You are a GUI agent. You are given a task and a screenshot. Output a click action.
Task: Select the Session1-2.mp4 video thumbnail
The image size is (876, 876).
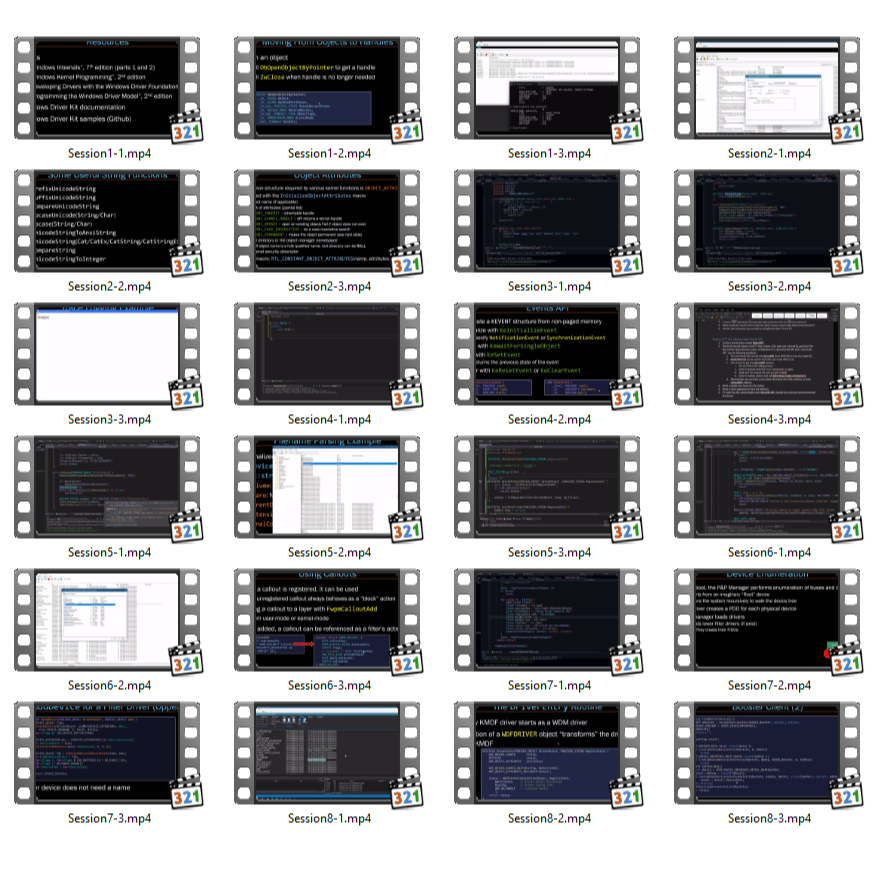click(327, 88)
